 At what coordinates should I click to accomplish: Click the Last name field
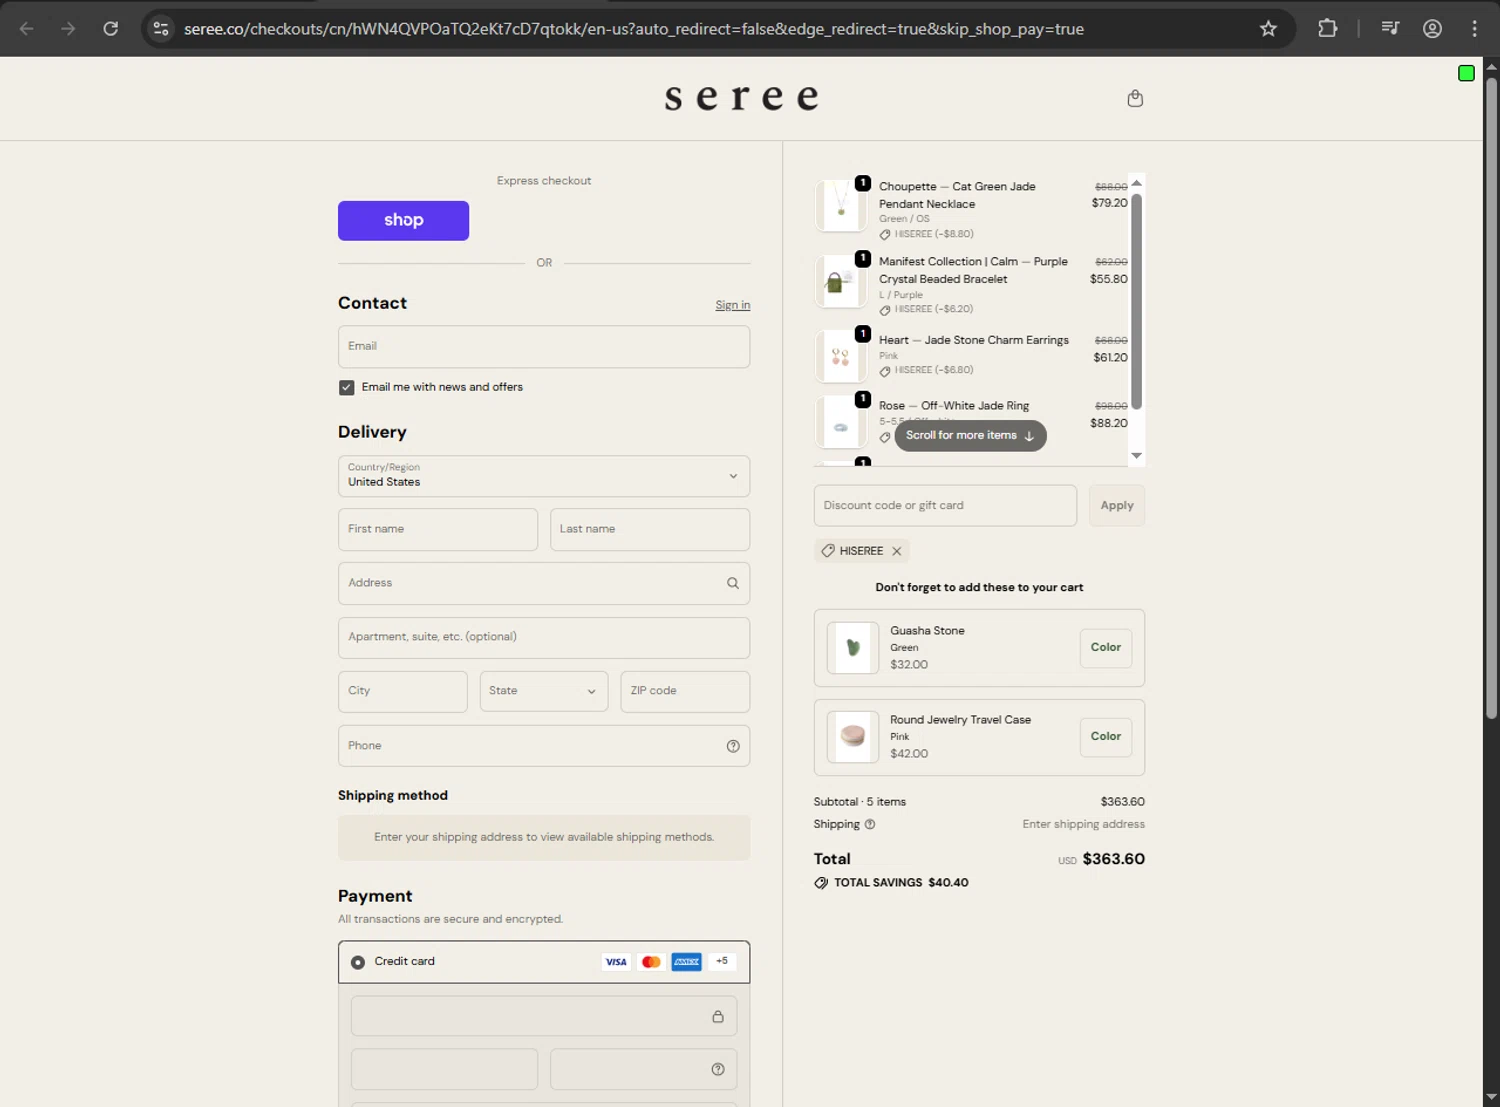[650, 529]
